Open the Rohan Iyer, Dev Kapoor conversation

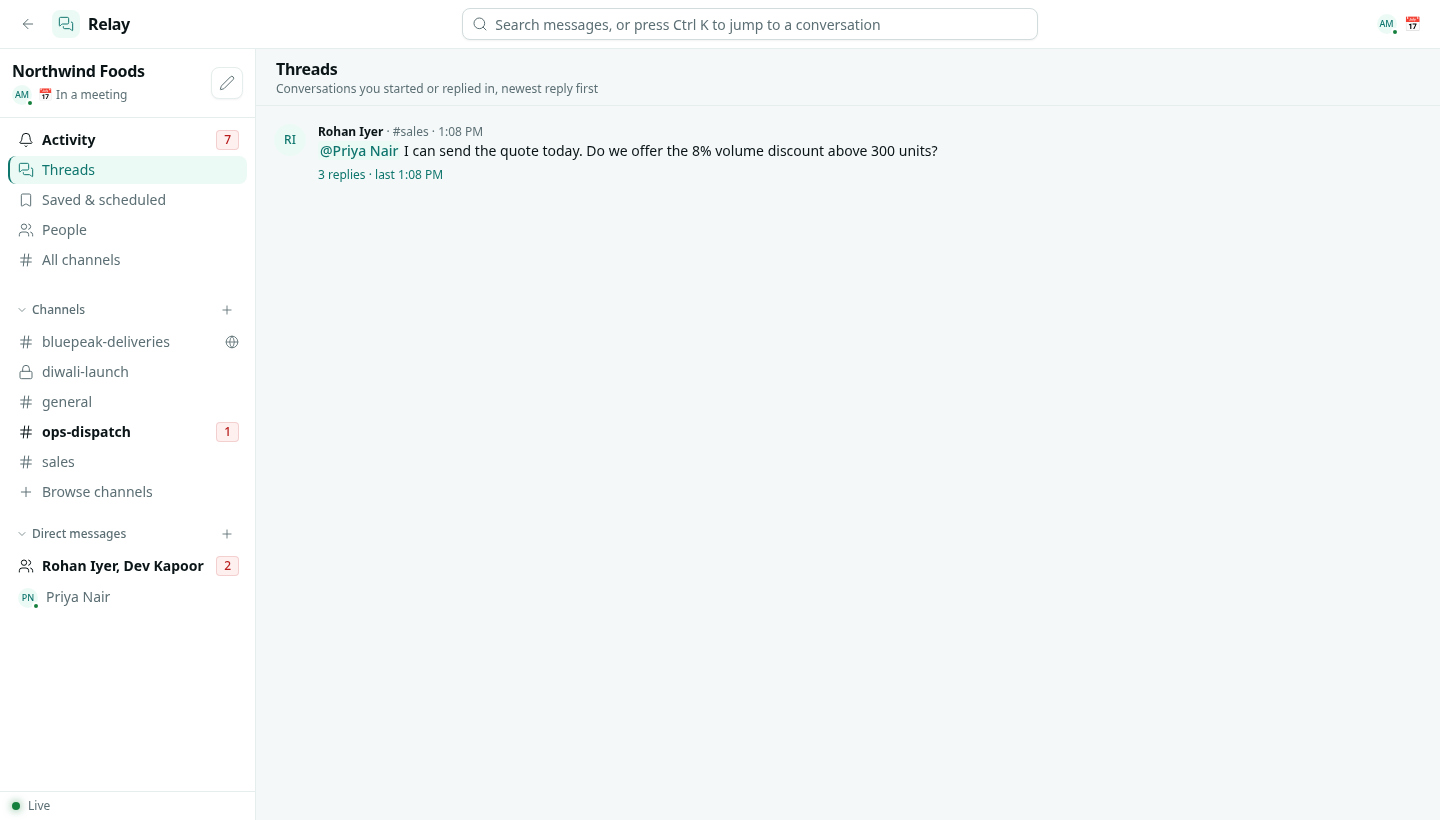point(127,566)
